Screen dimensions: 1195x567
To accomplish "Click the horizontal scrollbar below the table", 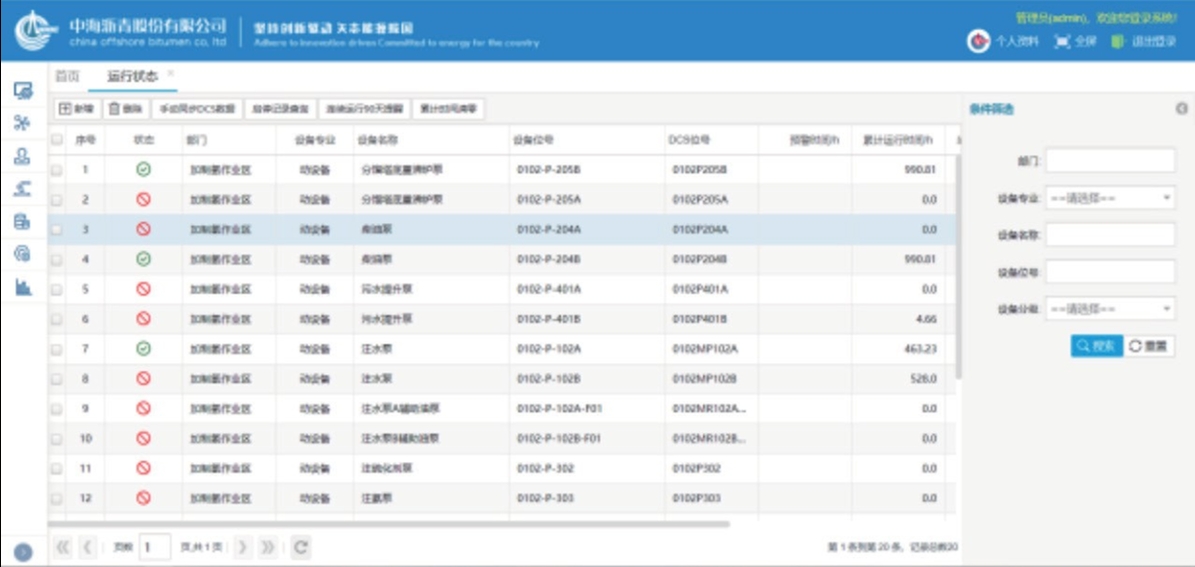I will pos(390,524).
